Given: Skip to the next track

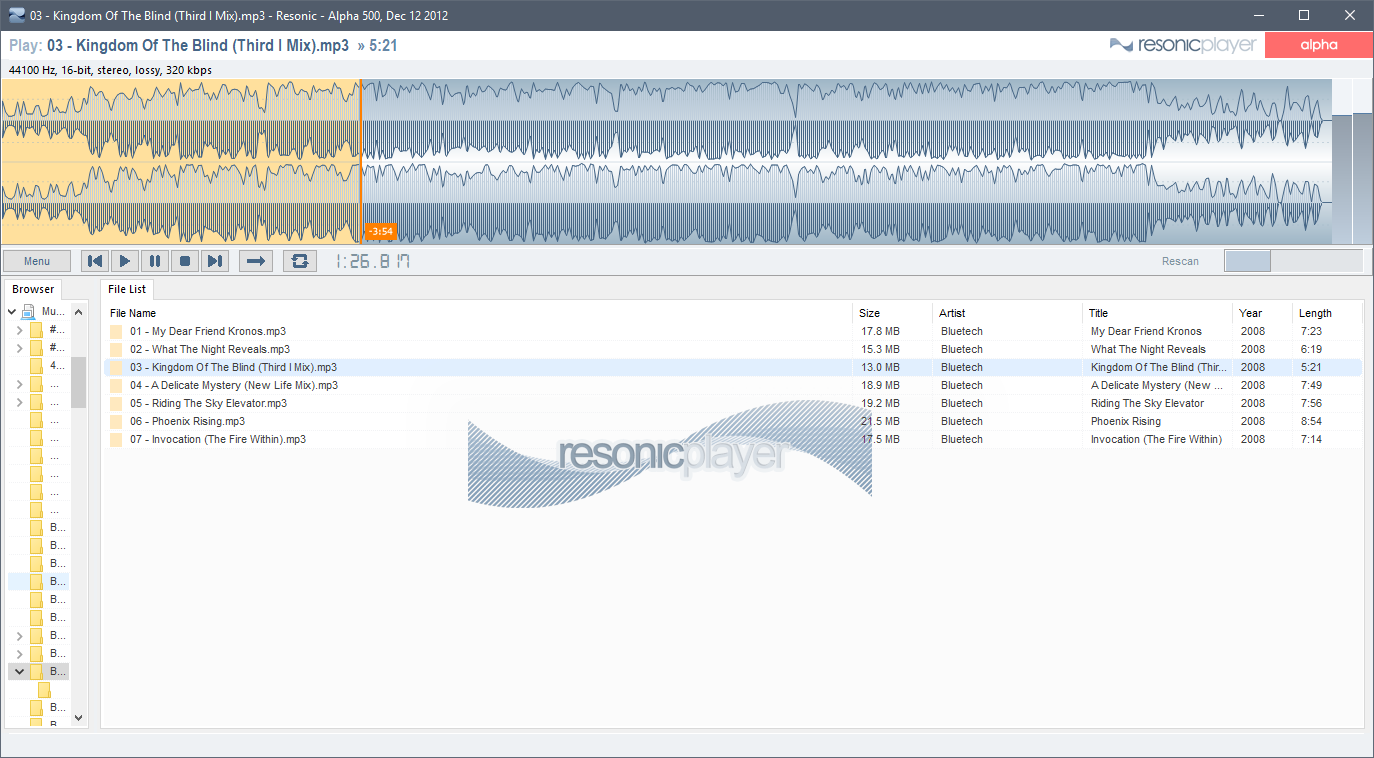Looking at the screenshot, I should point(215,261).
